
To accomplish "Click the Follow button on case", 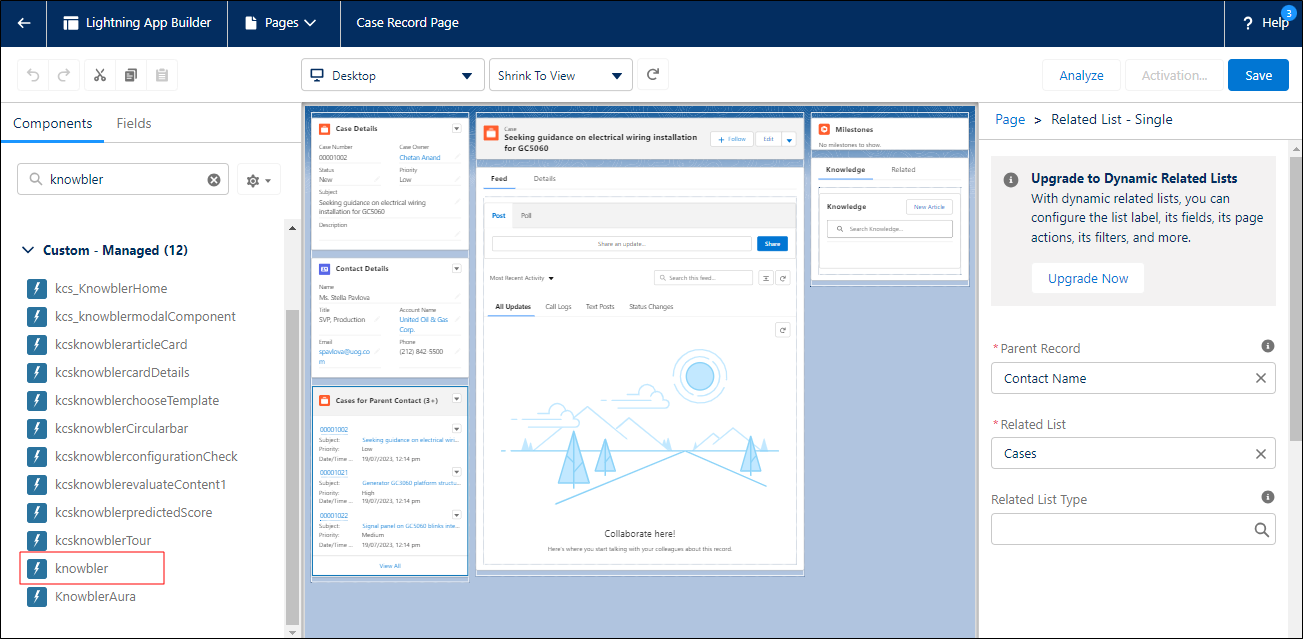I will pos(732,139).
